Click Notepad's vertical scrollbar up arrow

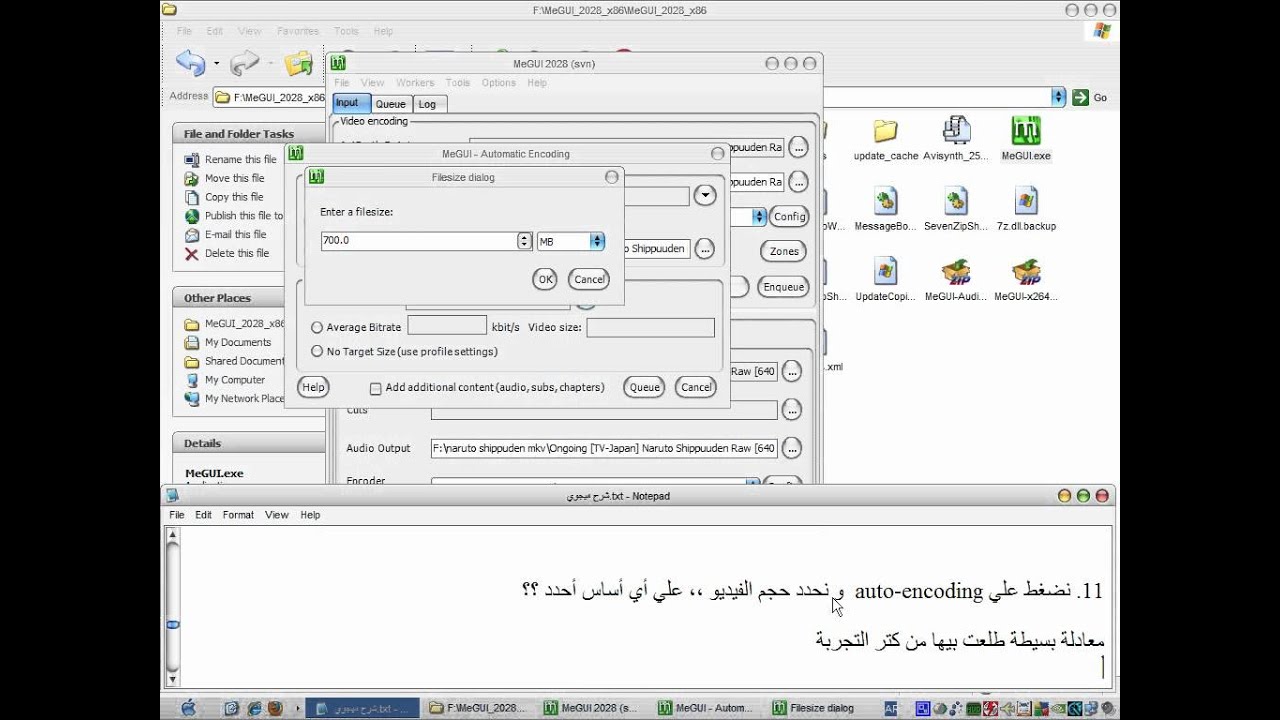(x=173, y=536)
